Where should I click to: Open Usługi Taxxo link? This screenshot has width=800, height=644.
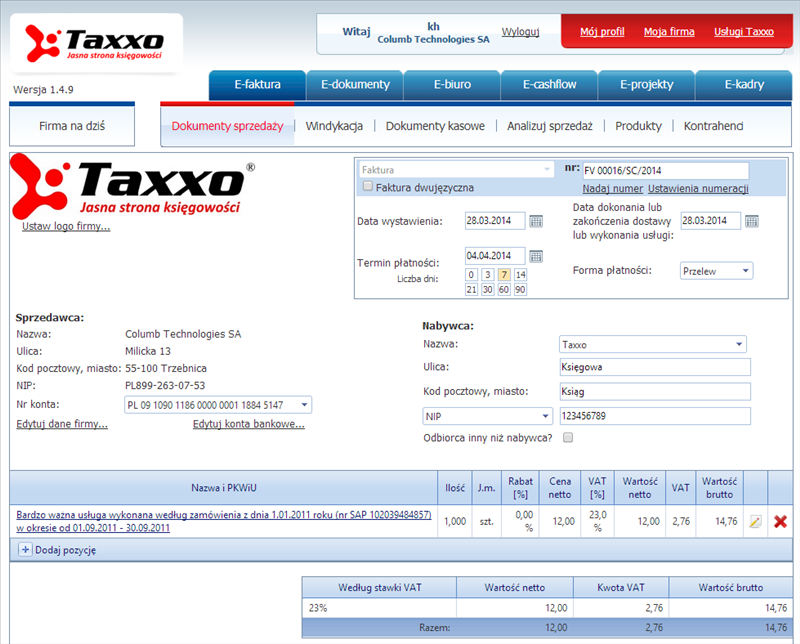click(x=744, y=32)
